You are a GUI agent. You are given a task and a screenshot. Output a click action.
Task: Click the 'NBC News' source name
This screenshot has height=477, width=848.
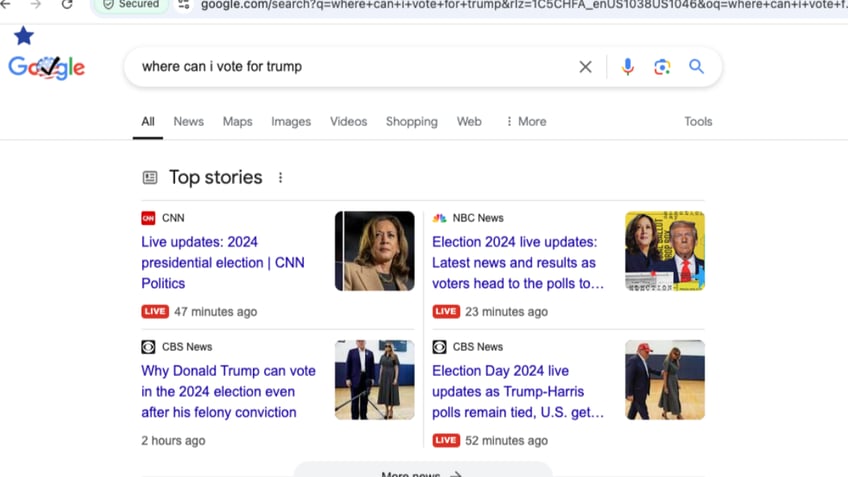478,218
